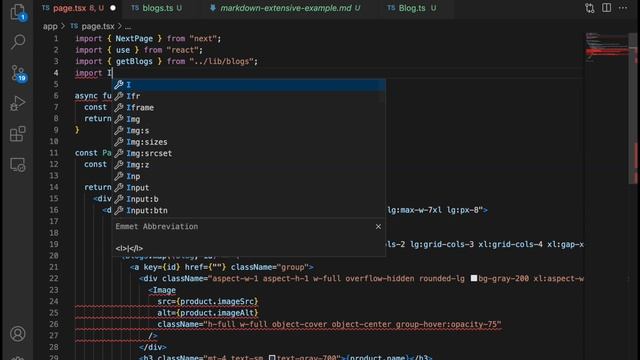Click the closing </div> tag on line 28
Image resolution: width=640 pixels, height=360 pixels.
(x=152, y=347)
